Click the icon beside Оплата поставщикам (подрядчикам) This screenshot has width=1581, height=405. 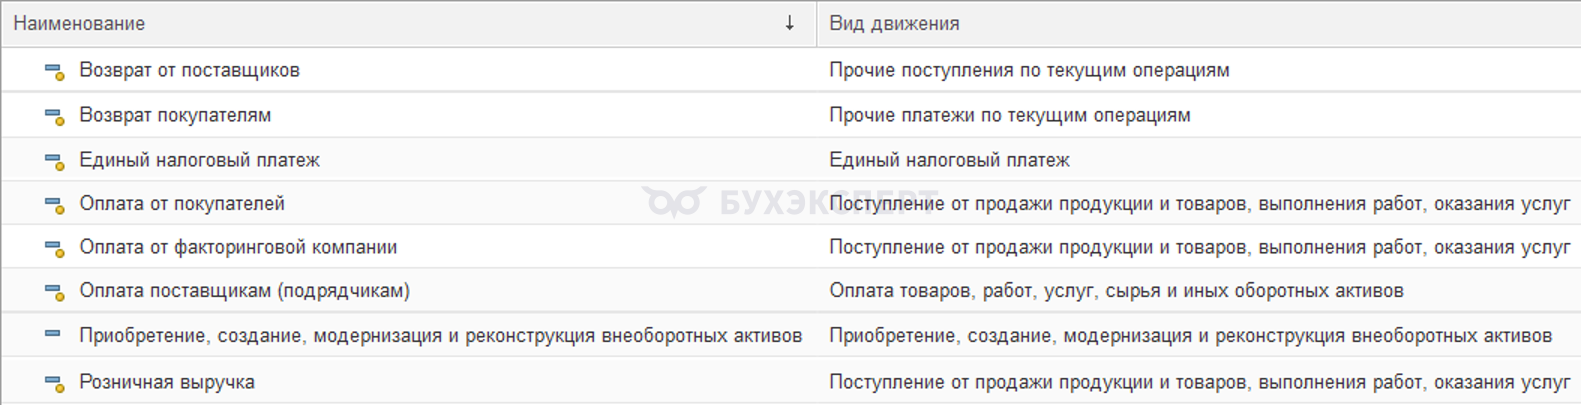tap(54, 292)
